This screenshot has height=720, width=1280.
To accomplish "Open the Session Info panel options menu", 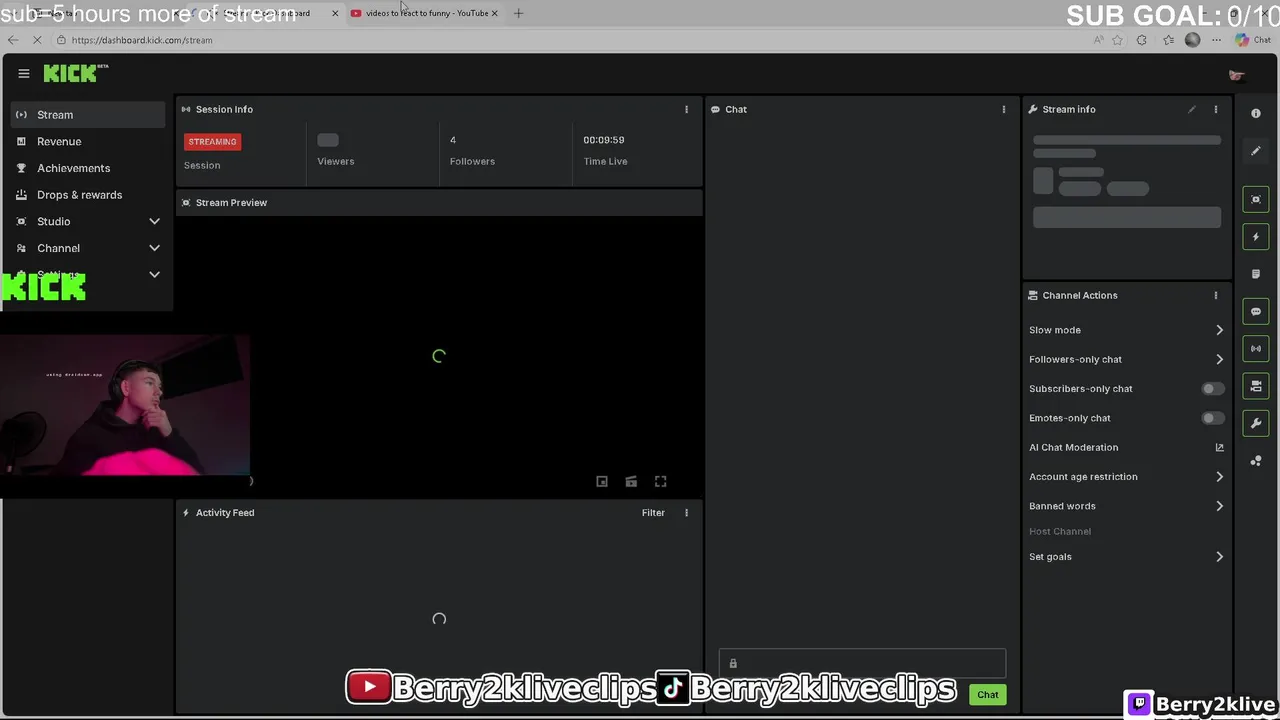I will point(686,109).
